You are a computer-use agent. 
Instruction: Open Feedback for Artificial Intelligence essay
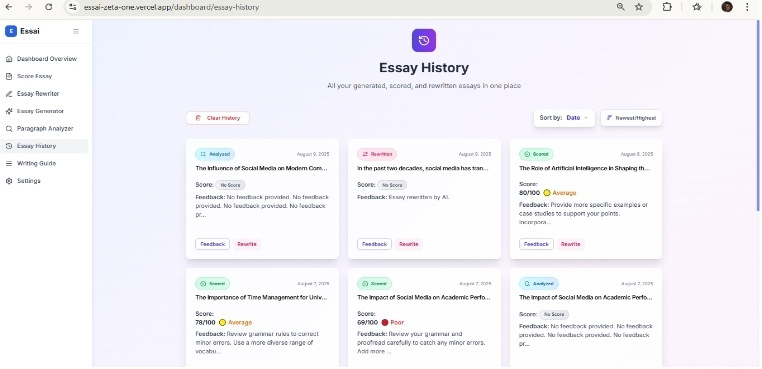tap(537, 244)
